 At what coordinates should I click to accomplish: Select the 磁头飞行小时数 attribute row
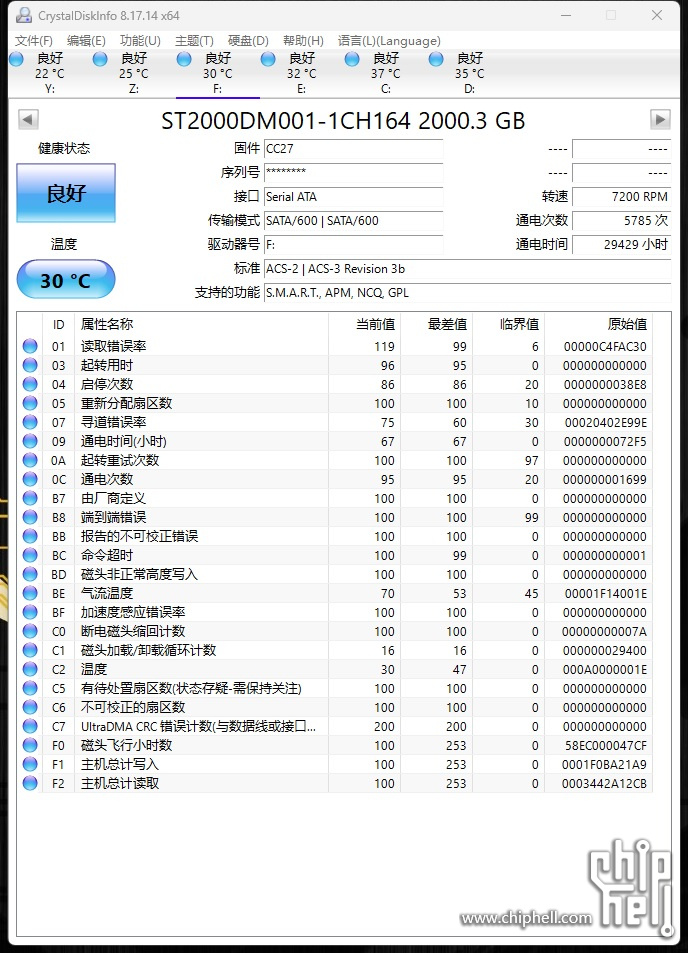coord(335,745)
